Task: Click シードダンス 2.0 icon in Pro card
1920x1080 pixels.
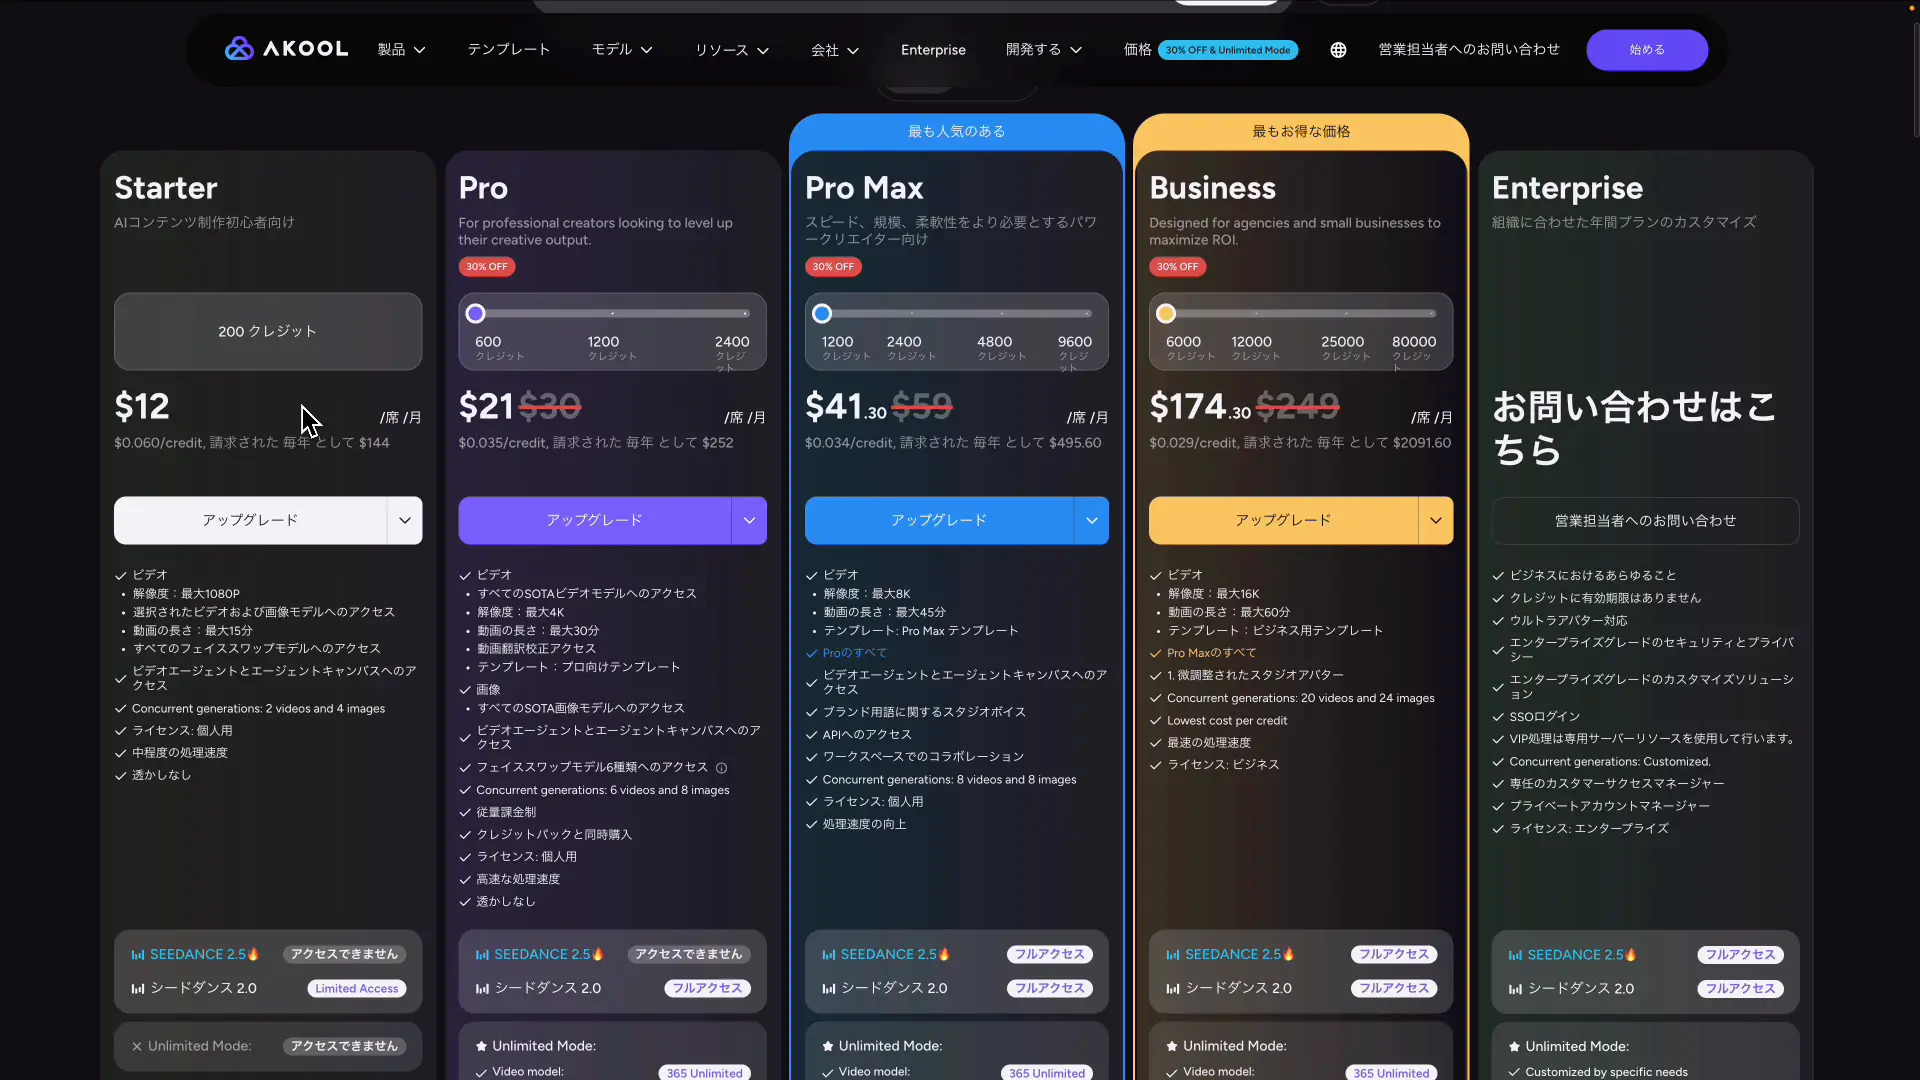Action: (482, 989)
